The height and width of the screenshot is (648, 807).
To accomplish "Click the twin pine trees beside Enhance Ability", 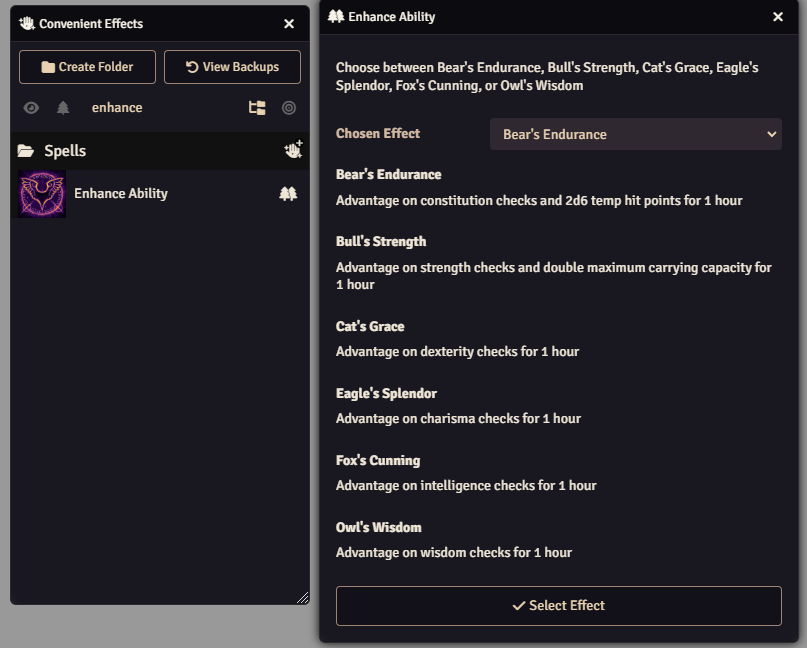I will click(288, 193).
